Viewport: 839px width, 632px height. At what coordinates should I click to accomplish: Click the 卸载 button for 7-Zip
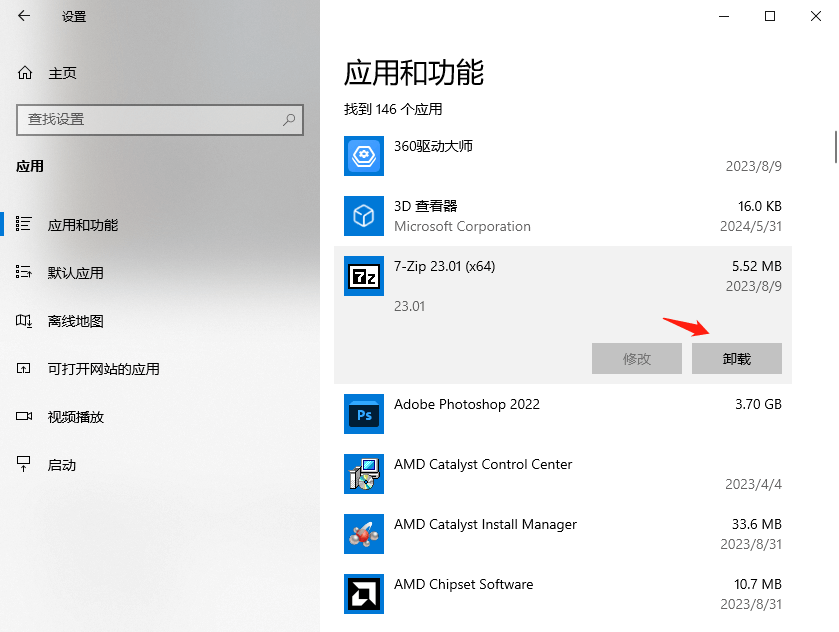click(737, 358)
